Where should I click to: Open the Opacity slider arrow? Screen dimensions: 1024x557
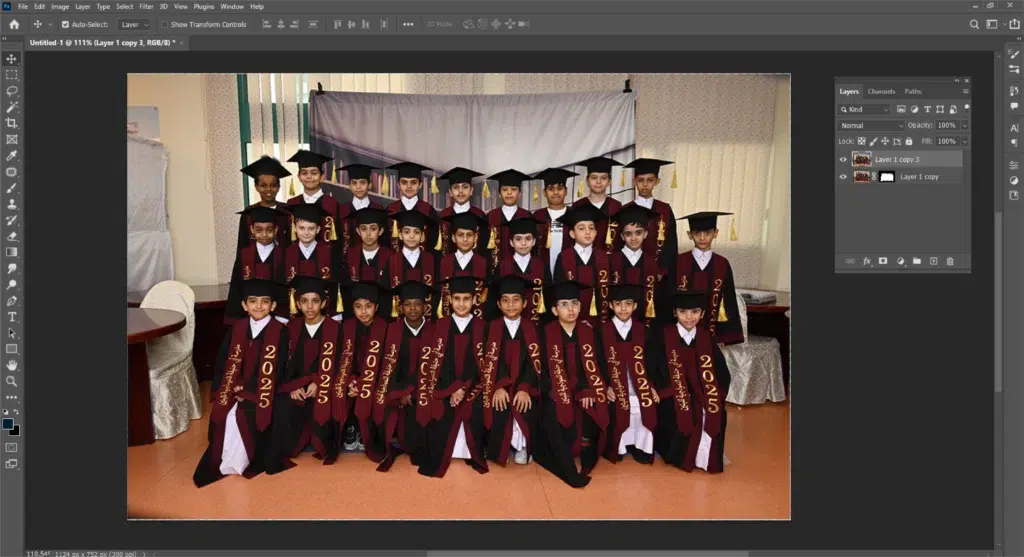click(964, 125)
